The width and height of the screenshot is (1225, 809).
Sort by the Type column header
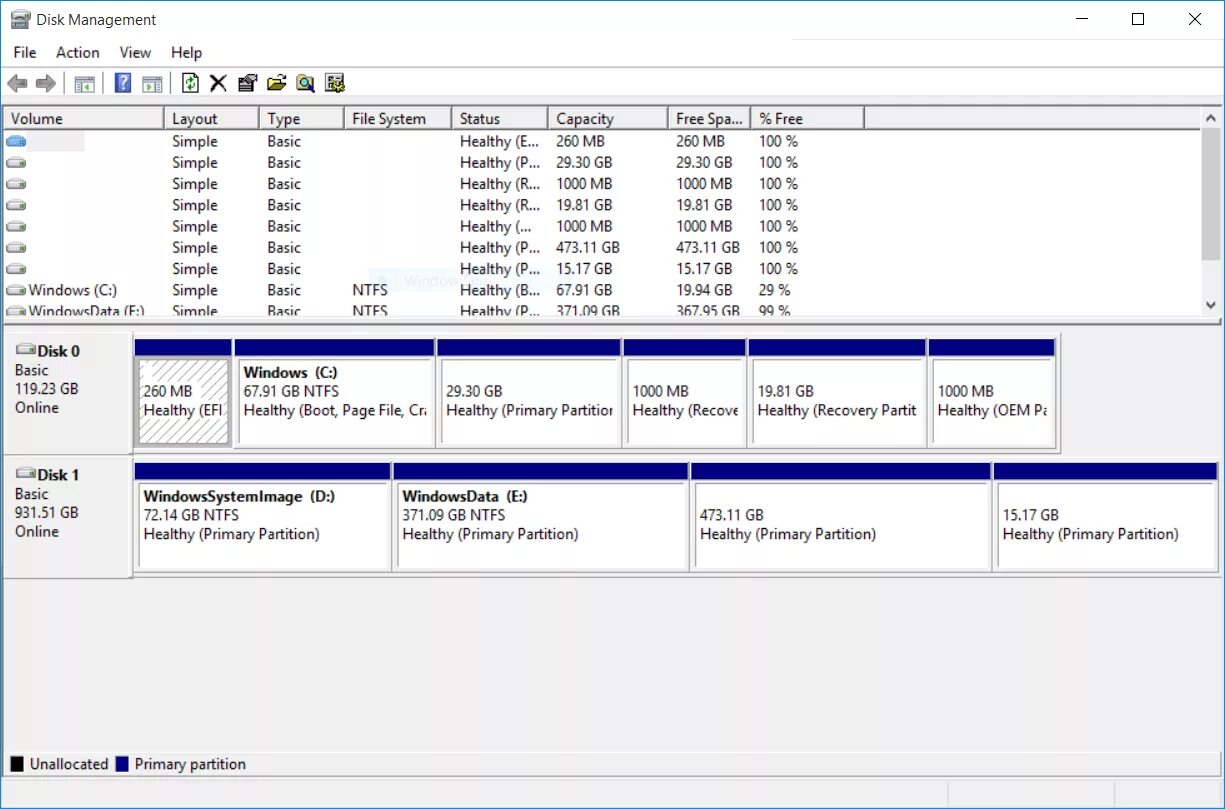click(x=301, y=118)
